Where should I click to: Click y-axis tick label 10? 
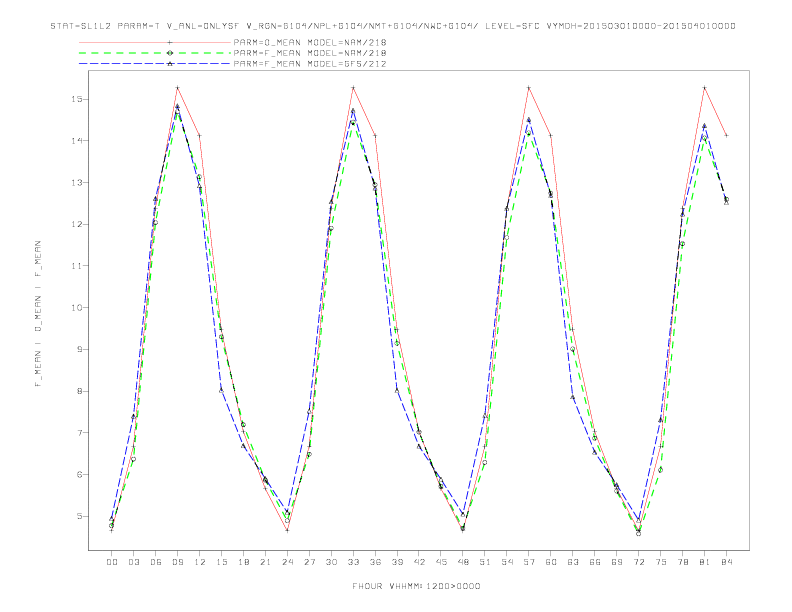click(x=77, y=308)
